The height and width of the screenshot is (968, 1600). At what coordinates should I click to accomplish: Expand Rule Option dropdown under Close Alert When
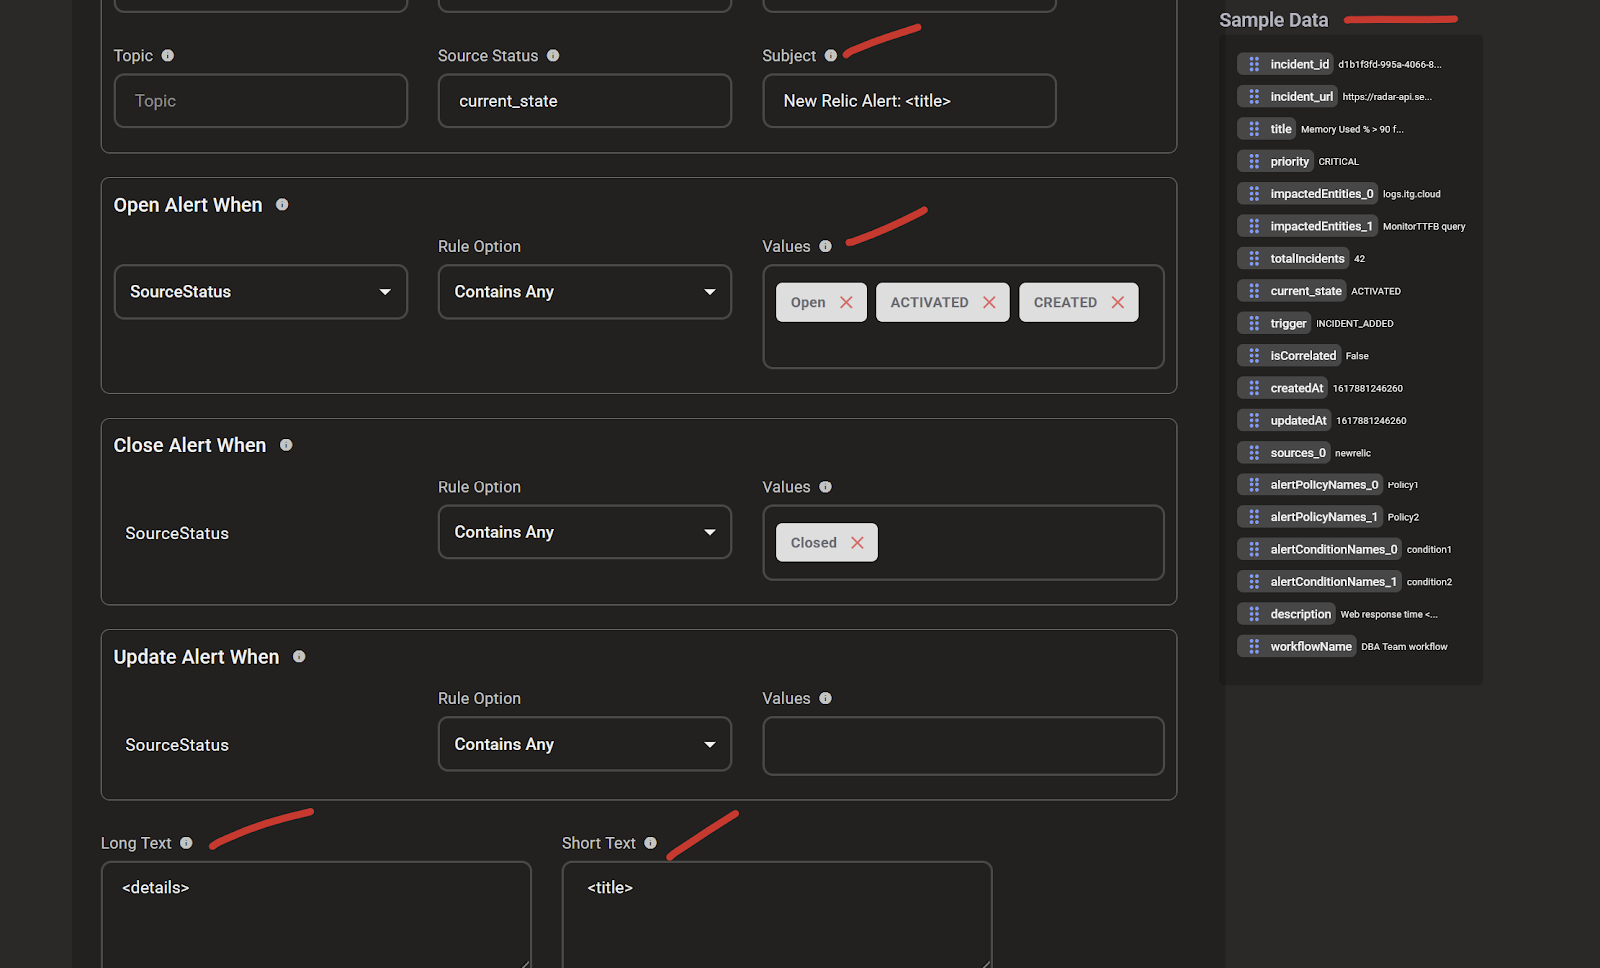coord(585,532)
